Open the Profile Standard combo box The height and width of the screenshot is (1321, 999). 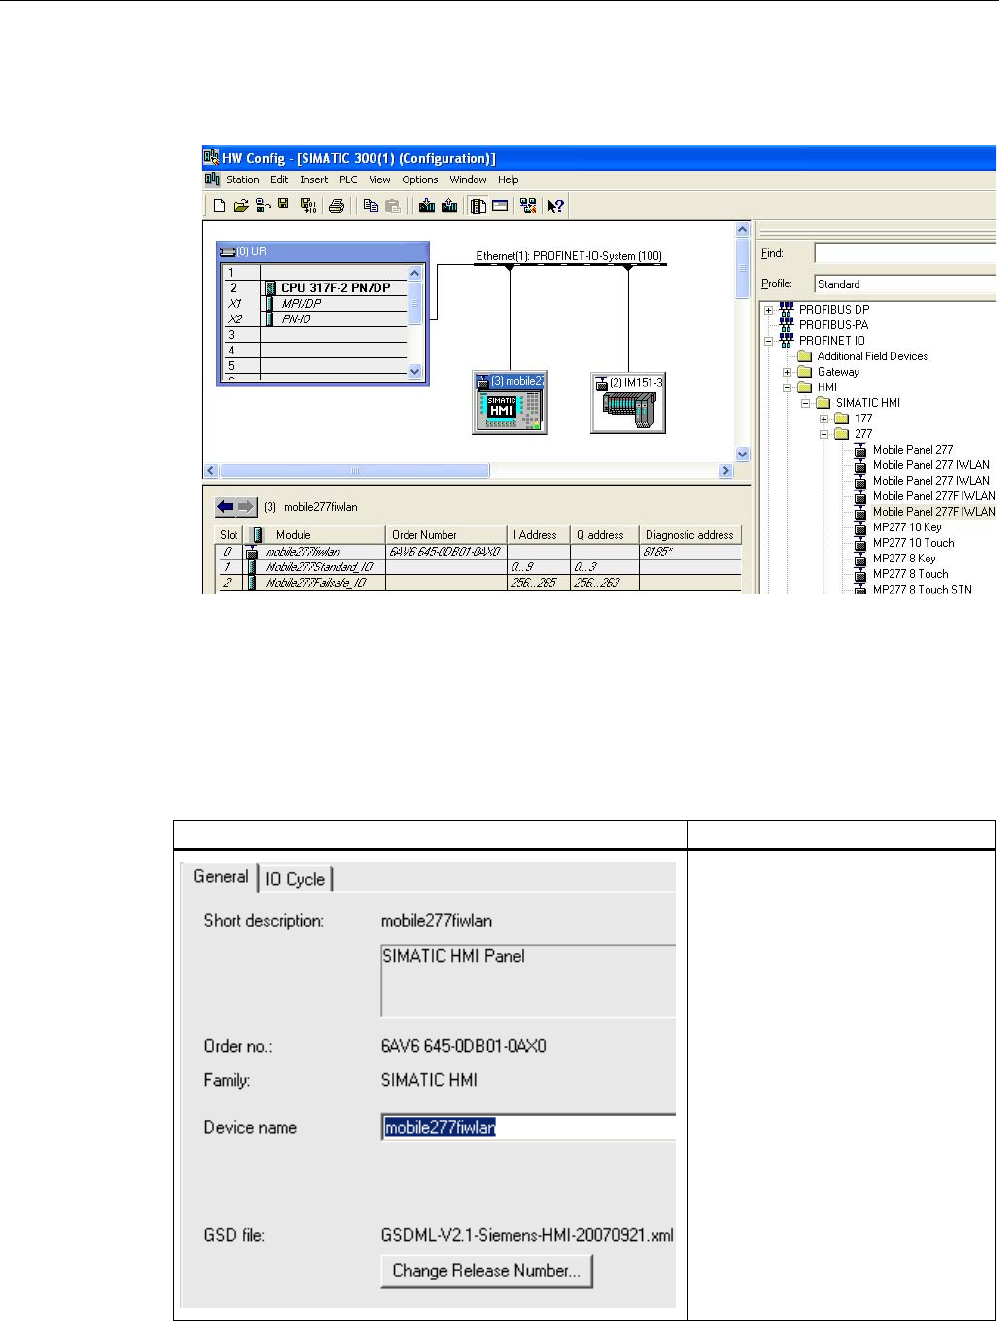click(905, 284)
